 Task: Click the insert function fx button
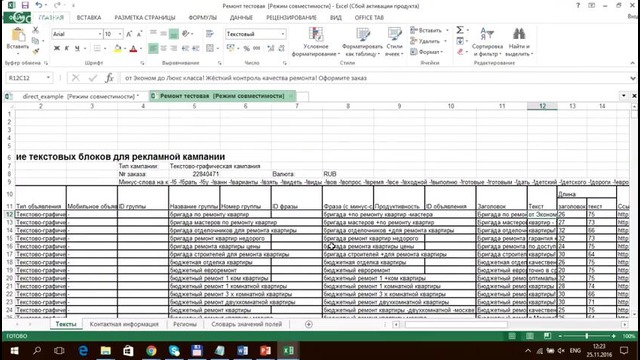pos(109,78)
